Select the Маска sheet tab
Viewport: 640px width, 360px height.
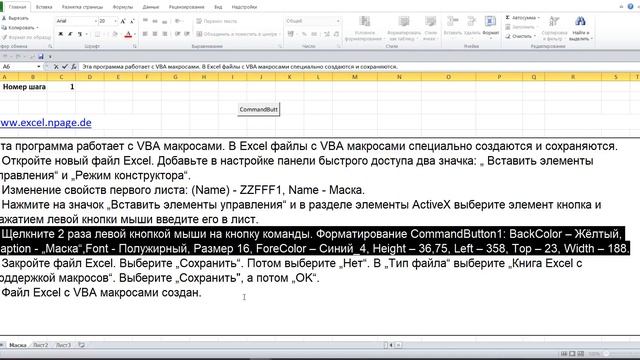18,345
